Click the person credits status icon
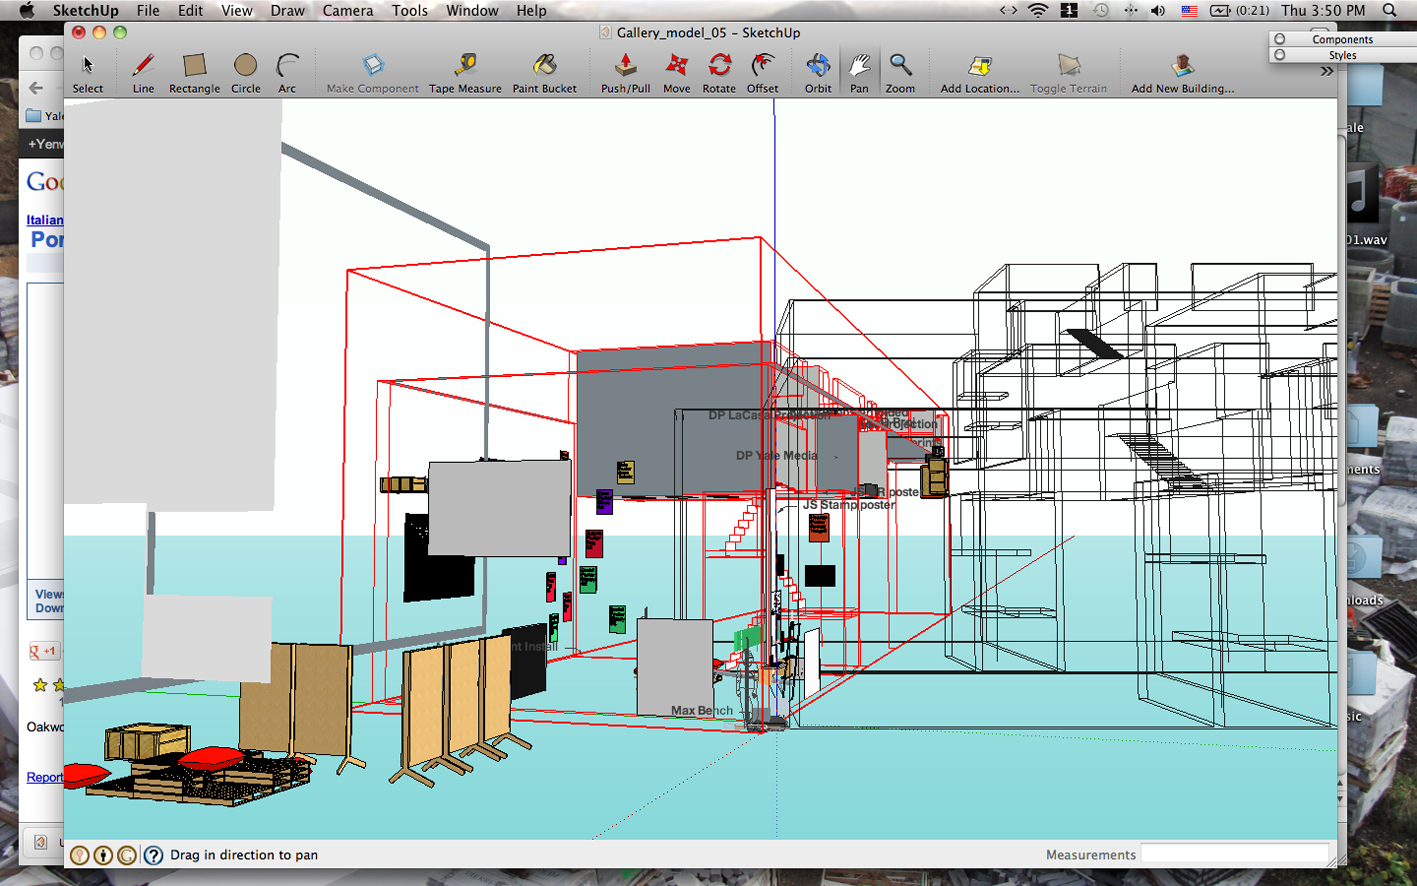Screen dimensions: 1417x886 coord(103,855)
